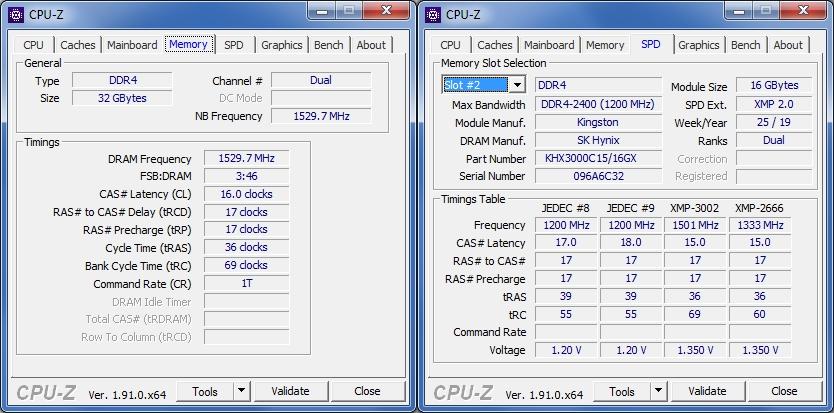834x413 pixels.
Task: Open Mainboard tab in right CPU-Z window
Action: click(549, 45)
